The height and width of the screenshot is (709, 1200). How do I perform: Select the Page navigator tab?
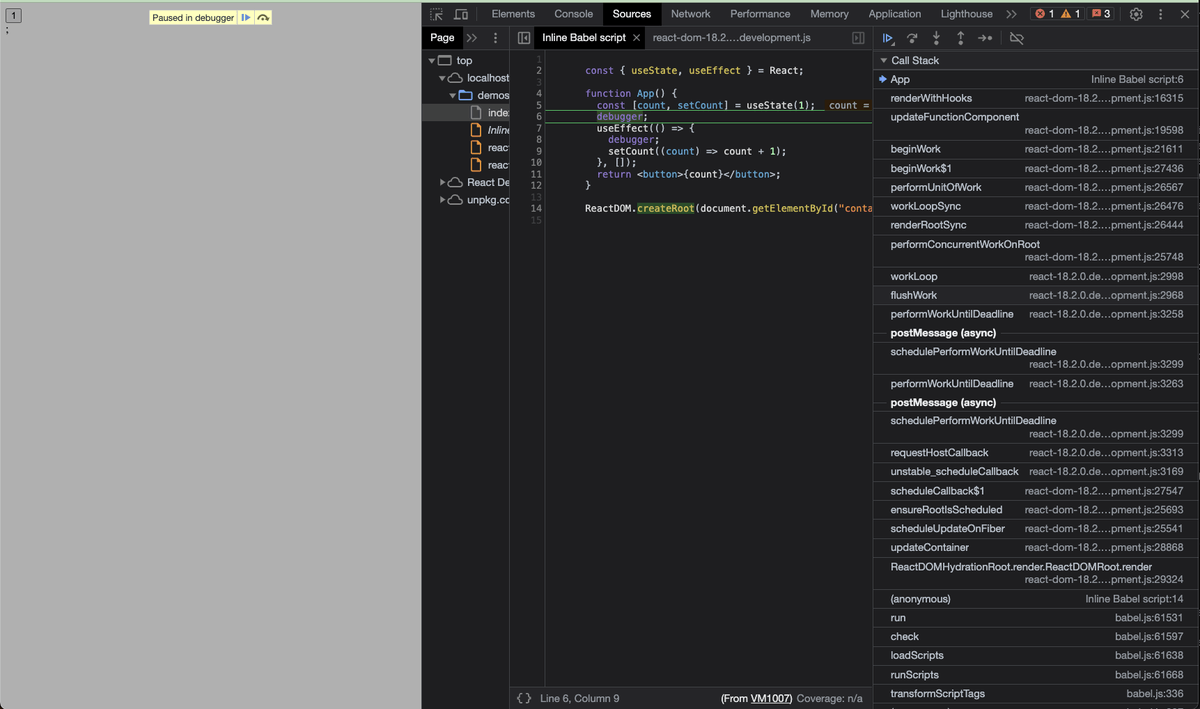point(442,38)
